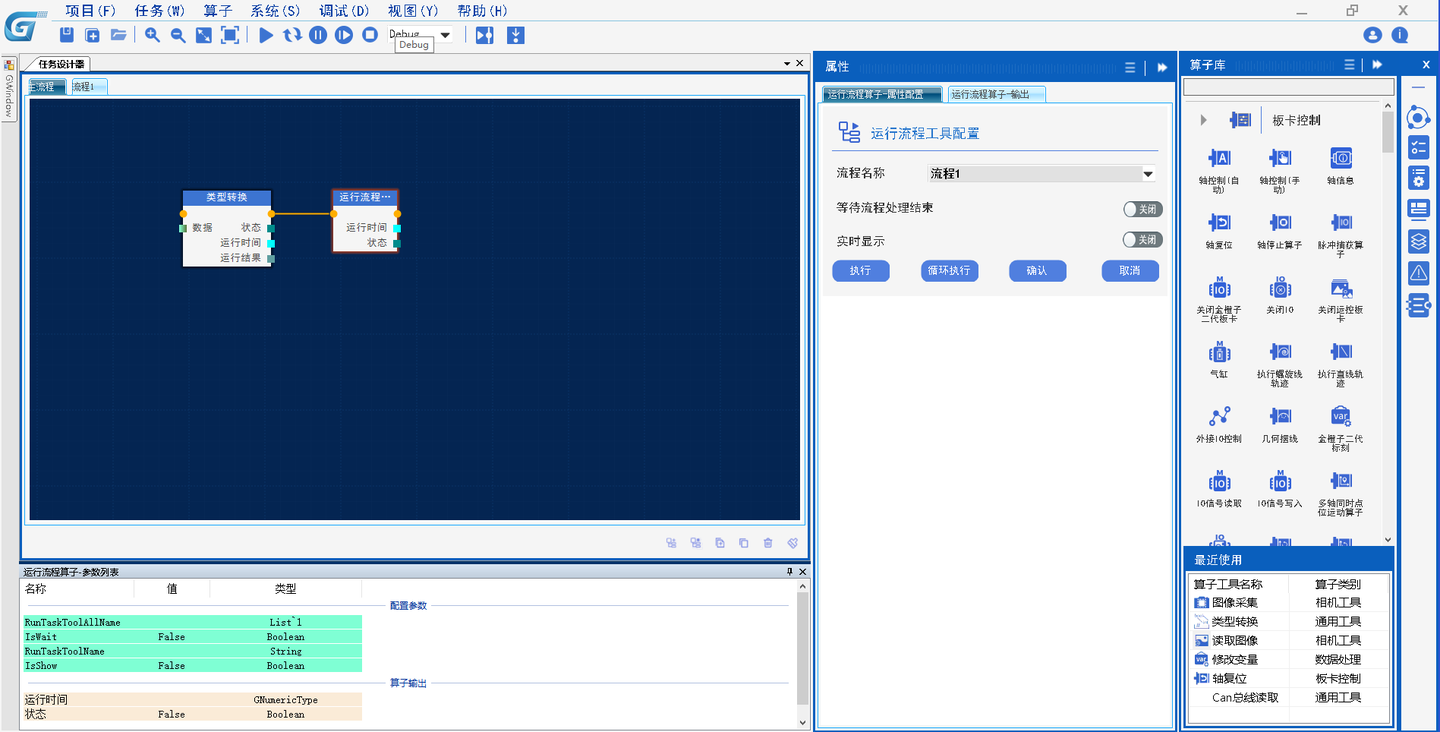Select the 气缸 operator icon
The width and height of the screenshot is (1440, 732).
[1219, 352]
